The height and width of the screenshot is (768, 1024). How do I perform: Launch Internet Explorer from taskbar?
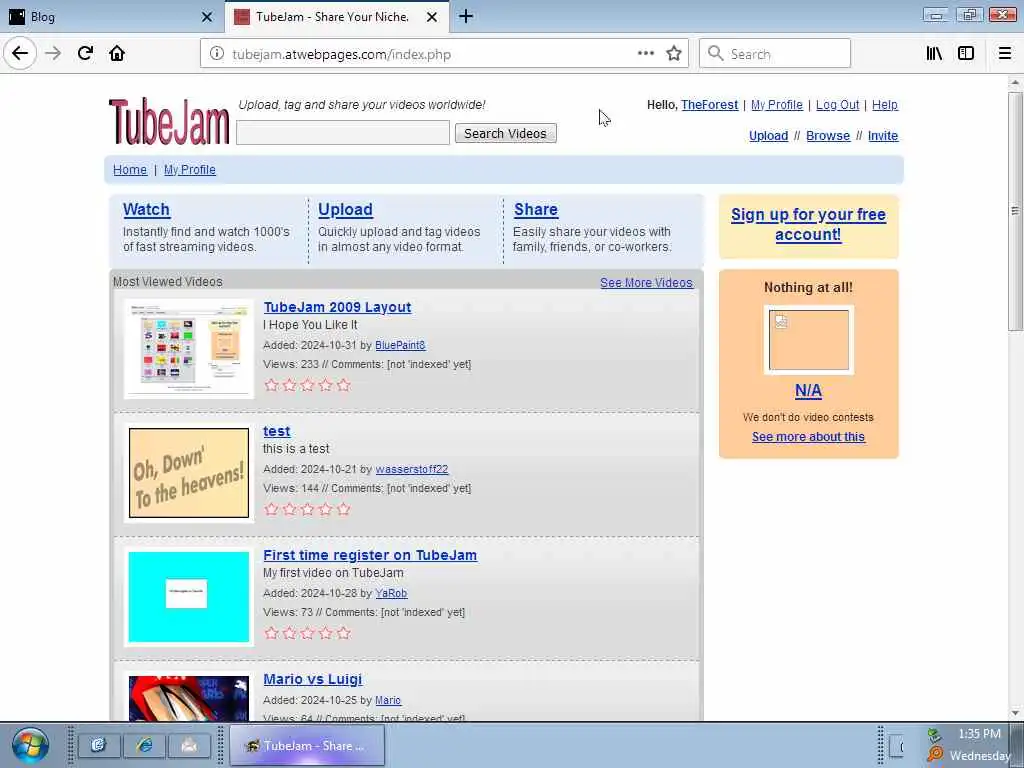[144, 745]
